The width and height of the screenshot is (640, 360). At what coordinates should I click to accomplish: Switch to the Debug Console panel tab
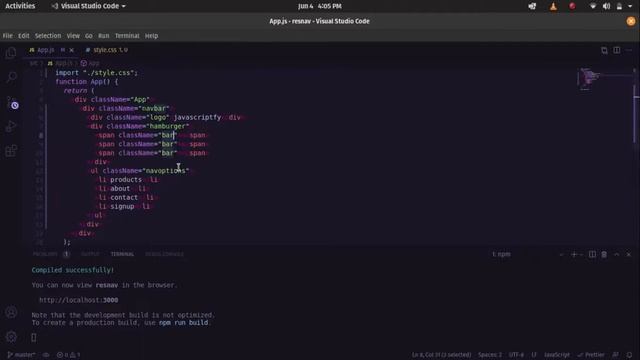[164, 254]
